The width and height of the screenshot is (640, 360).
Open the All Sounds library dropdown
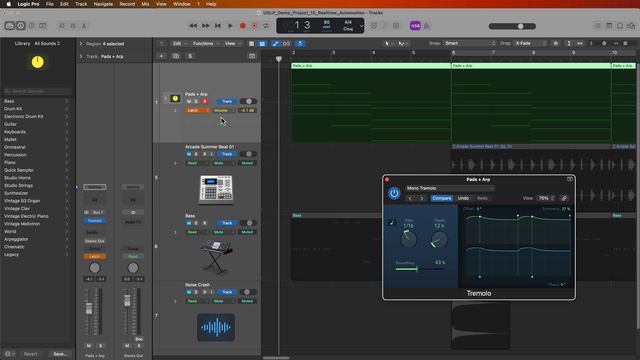click(x=47, y=43)
